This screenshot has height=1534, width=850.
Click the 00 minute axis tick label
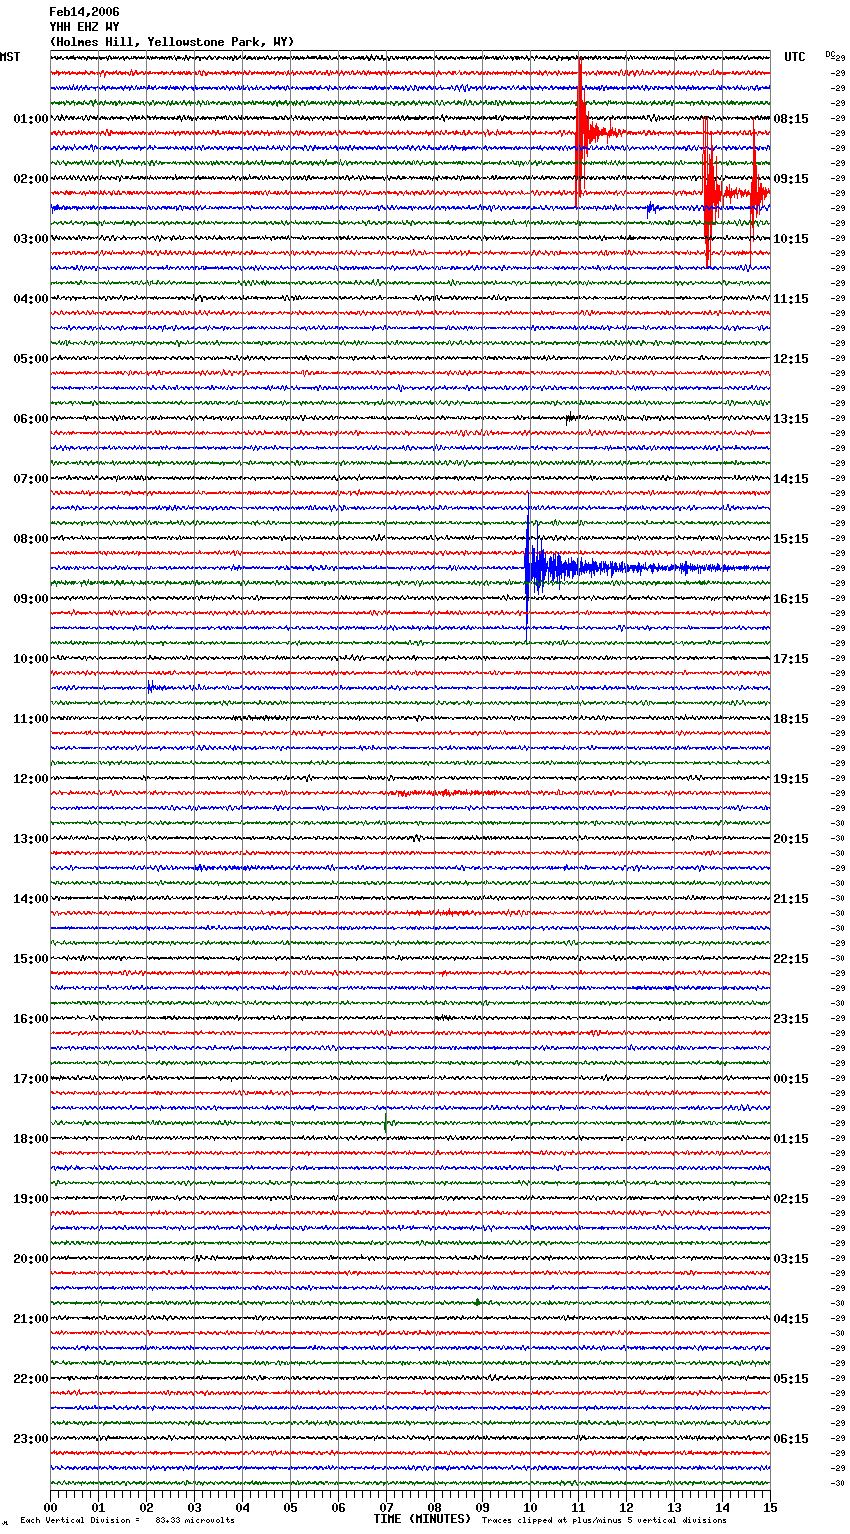click(x=50, y=1507)
